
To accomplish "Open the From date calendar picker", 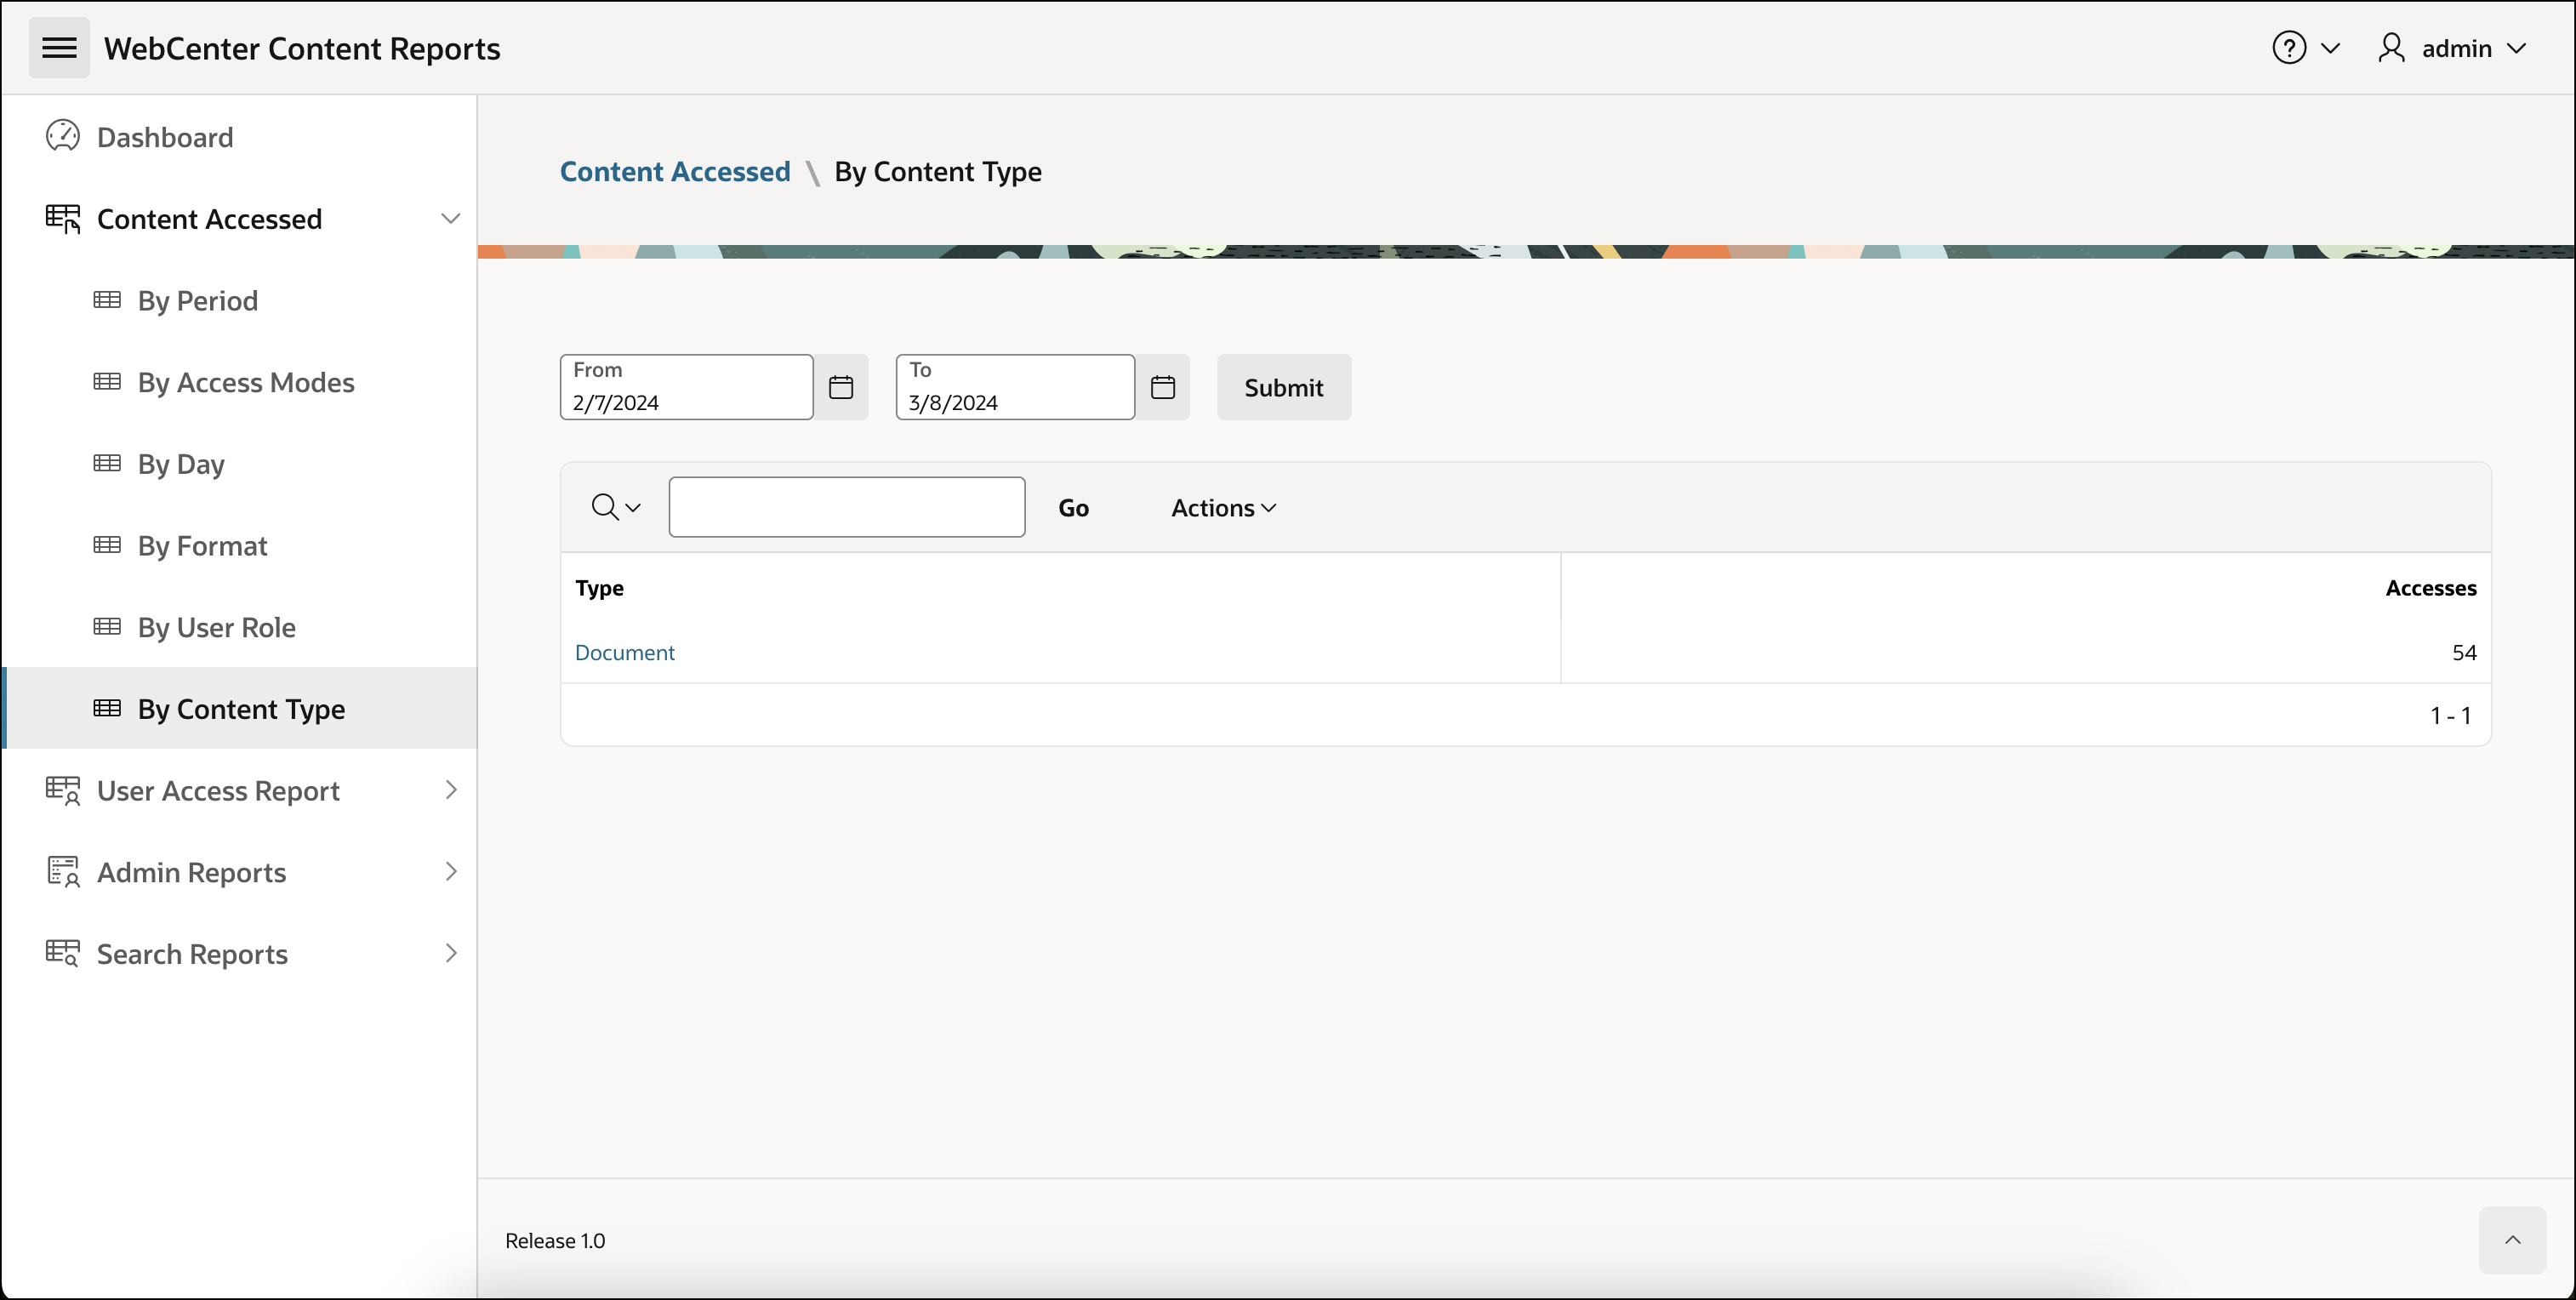I will 841,387.
